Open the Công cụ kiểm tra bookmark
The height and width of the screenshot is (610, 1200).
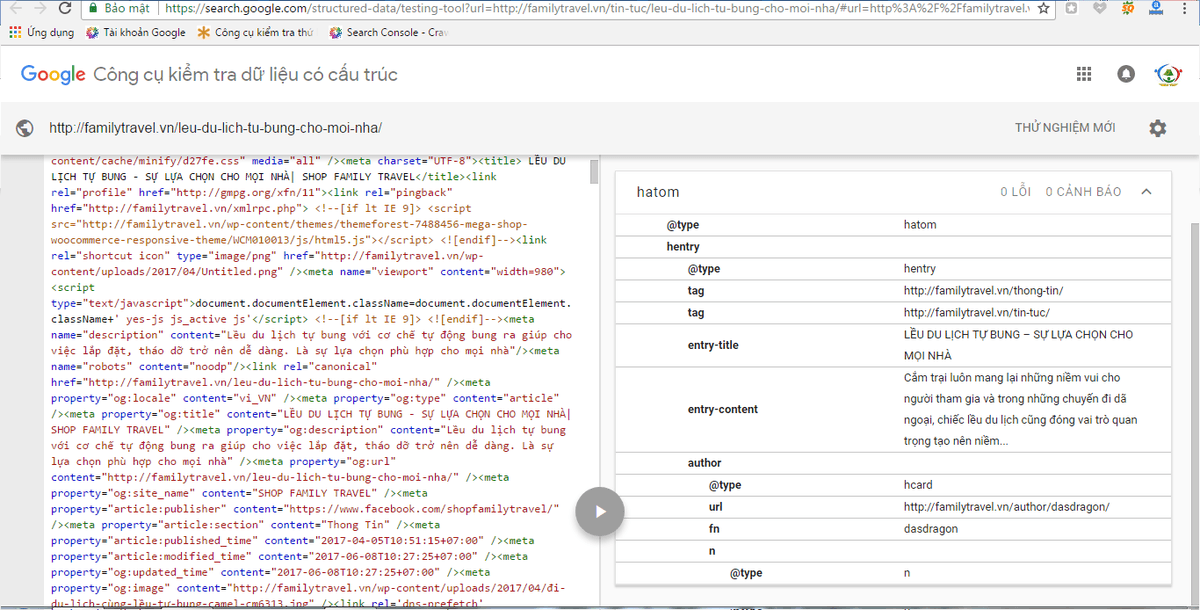(x=256, y=33)
